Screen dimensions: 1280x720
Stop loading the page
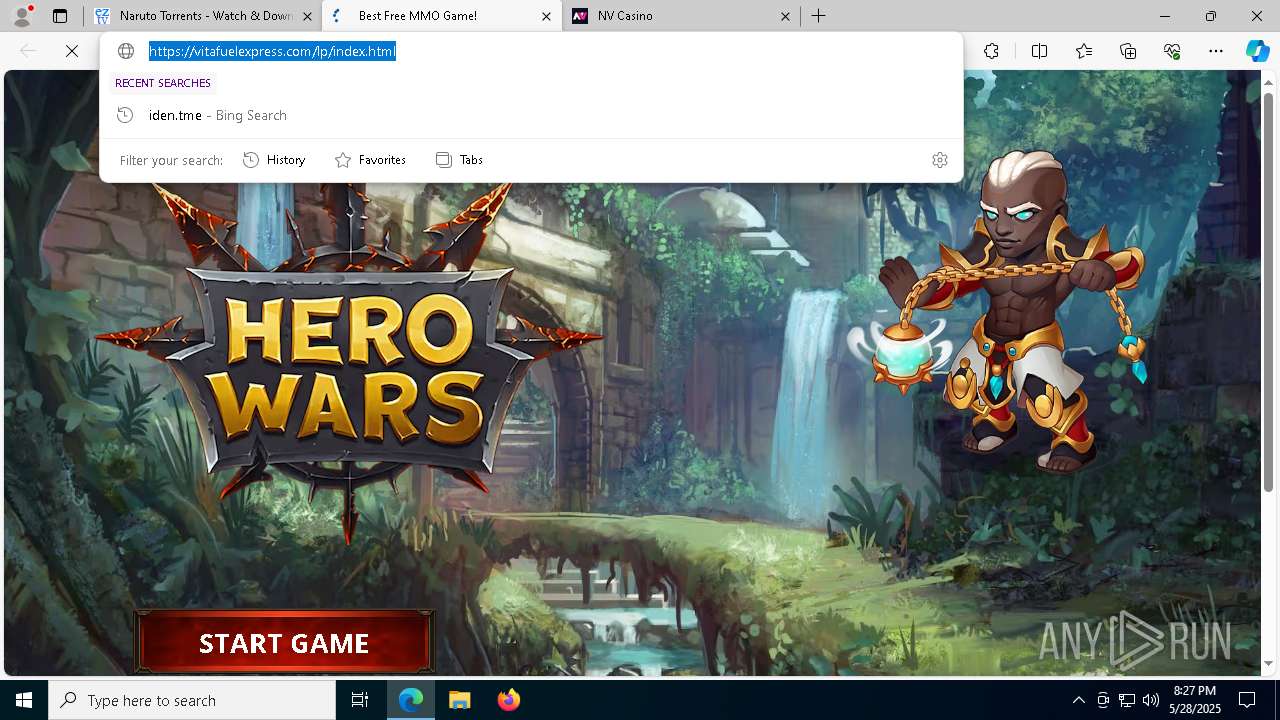pyautogui.click(x=72, y=51)
